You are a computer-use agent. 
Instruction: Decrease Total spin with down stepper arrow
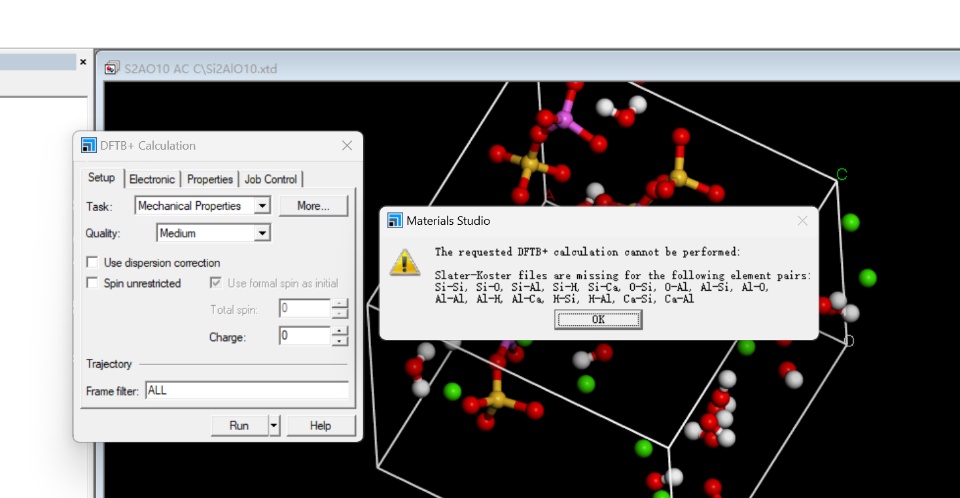tap(340, 313)
